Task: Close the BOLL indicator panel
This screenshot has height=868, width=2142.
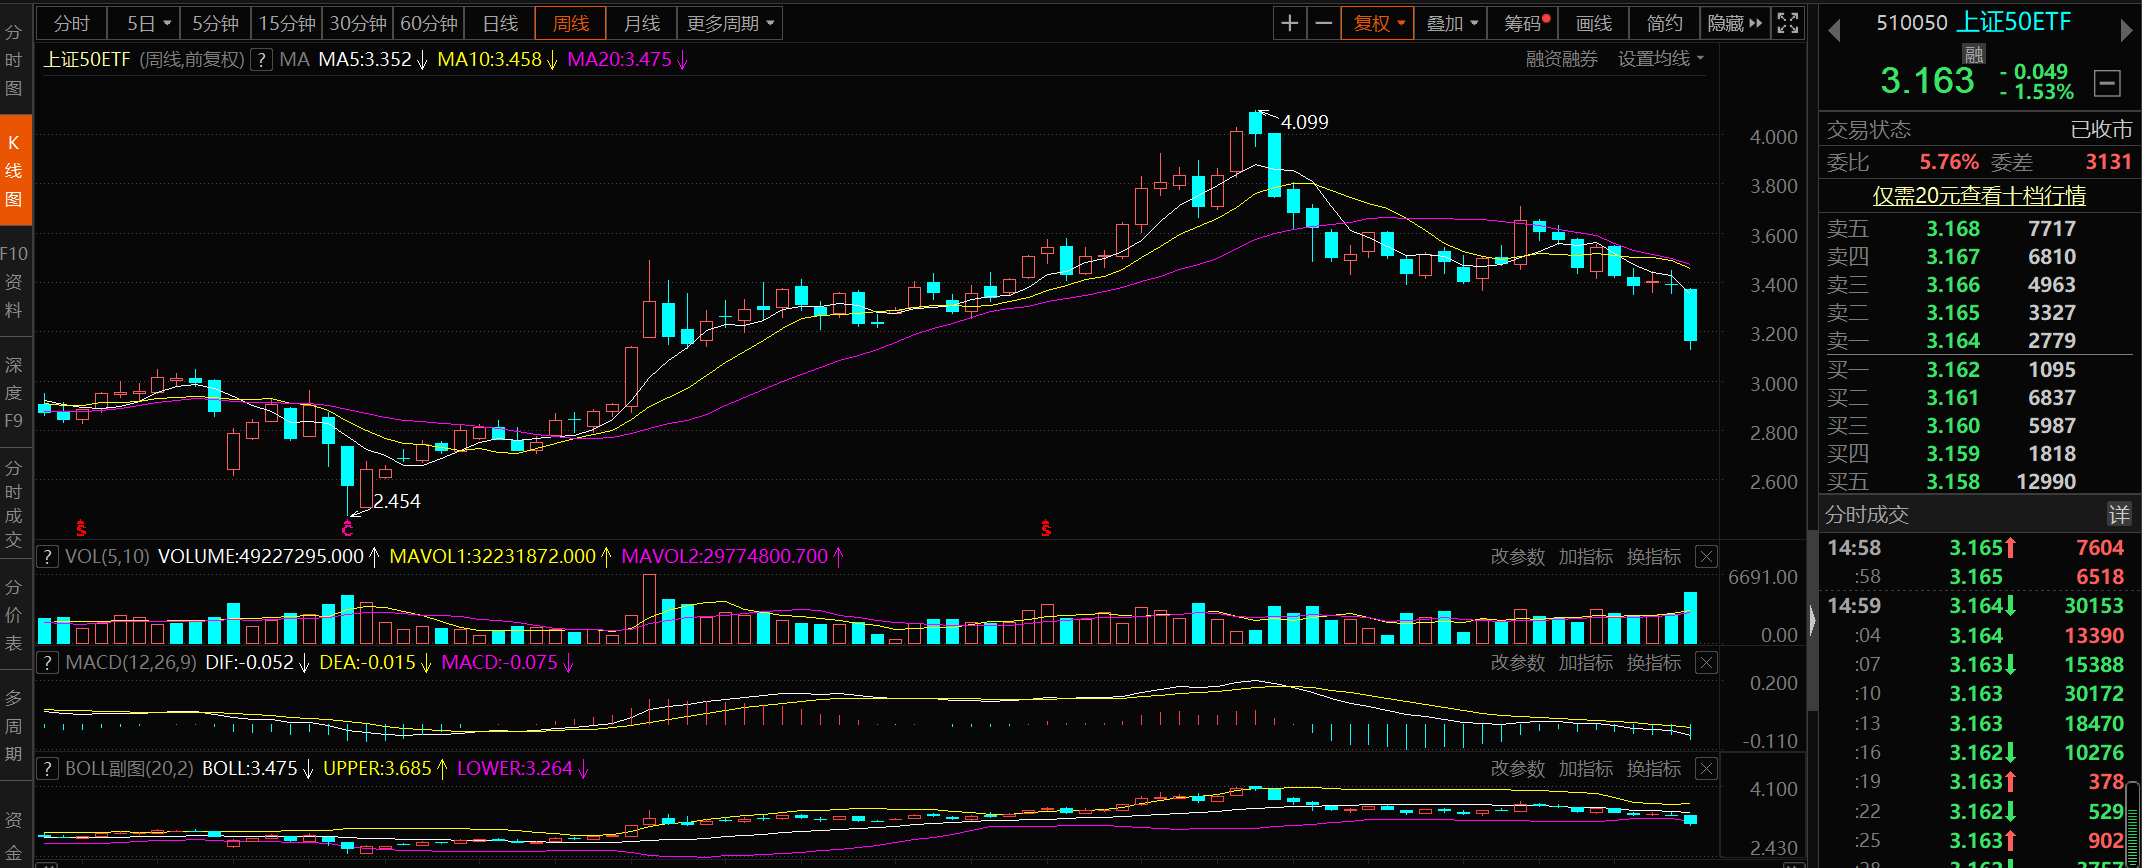Action: [1707, 768]
